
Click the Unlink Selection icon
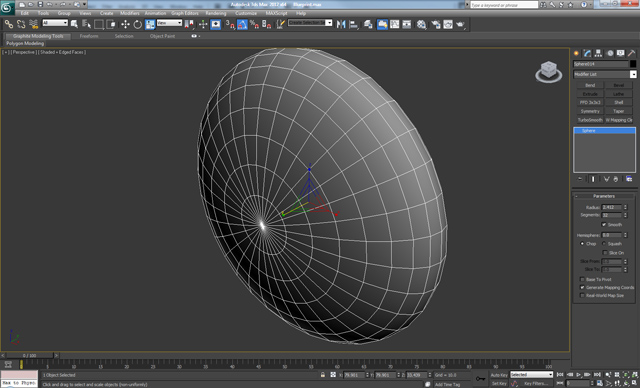coord(21,24)
